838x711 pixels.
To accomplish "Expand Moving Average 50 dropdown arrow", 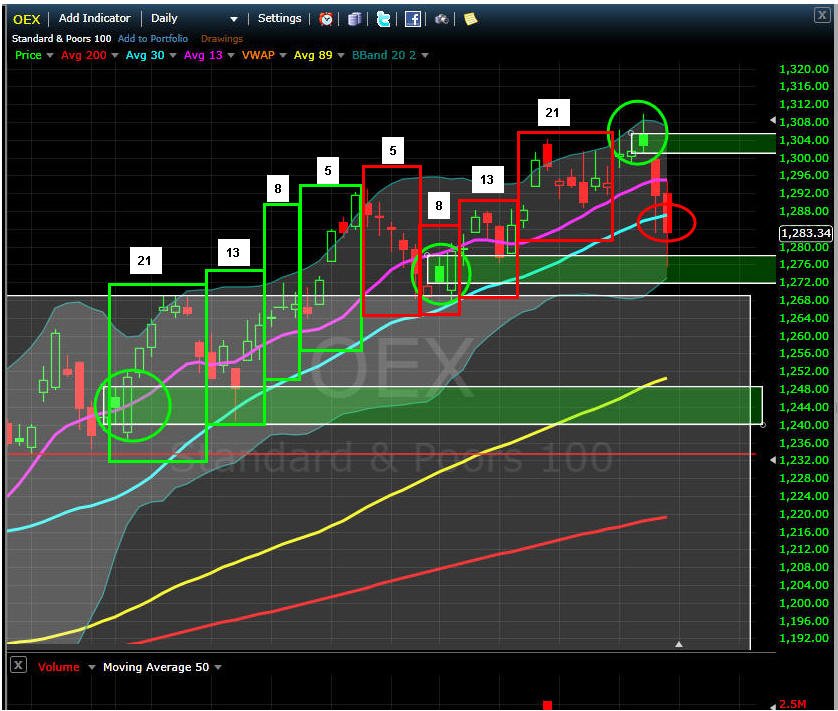I will point(218,667).
